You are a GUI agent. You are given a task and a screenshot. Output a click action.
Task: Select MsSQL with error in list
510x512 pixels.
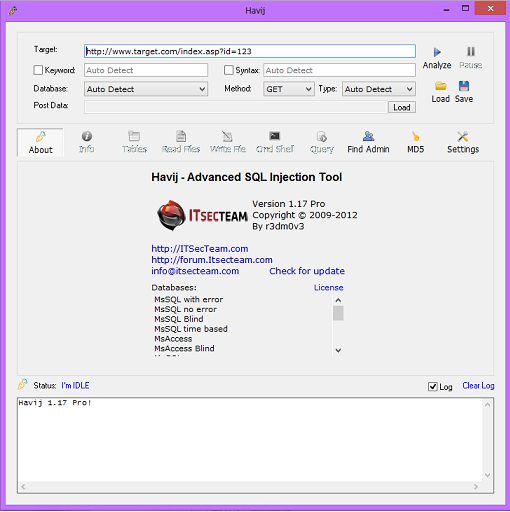(189, 299)
